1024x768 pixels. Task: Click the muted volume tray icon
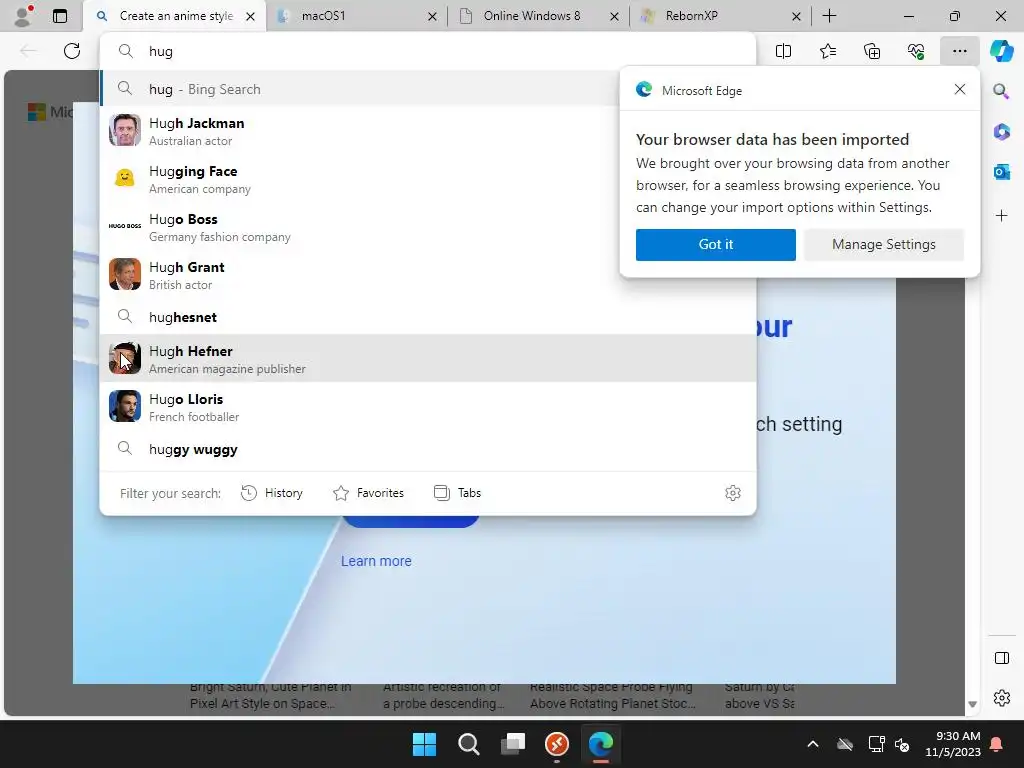pyautogui.click(x=902, y=744)
